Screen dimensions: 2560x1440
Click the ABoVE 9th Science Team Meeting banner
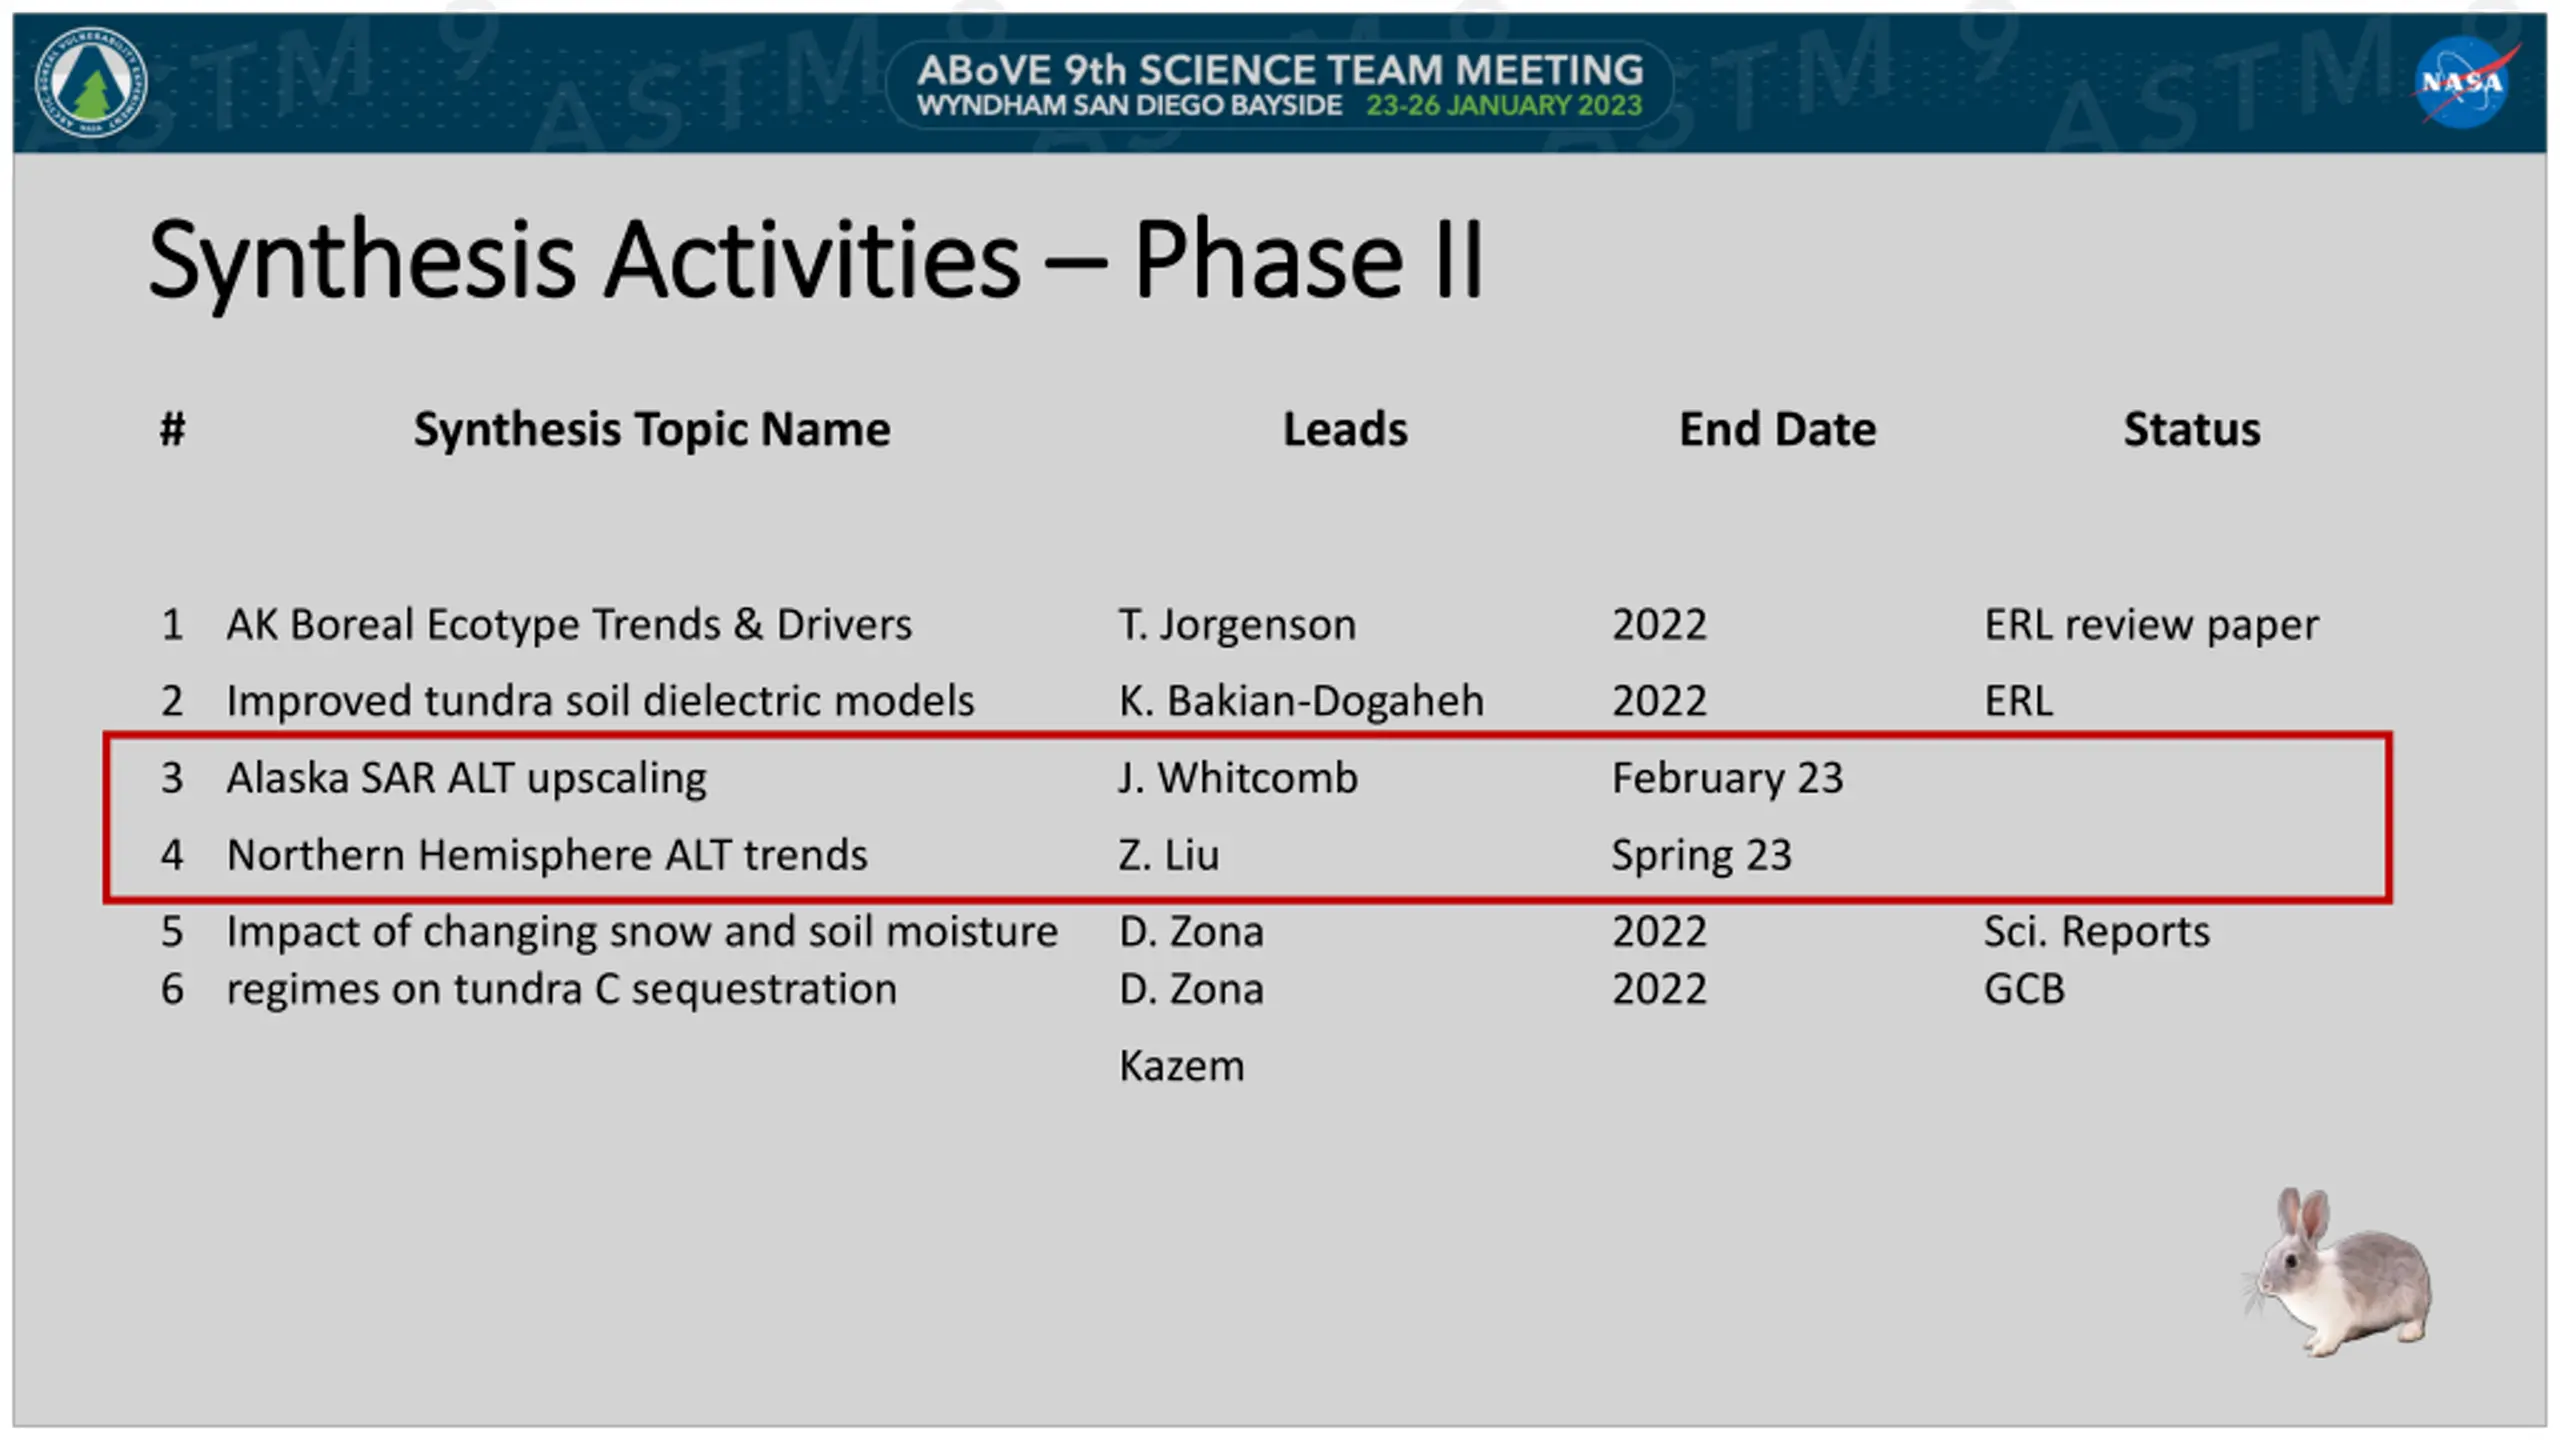[1280, 85]
